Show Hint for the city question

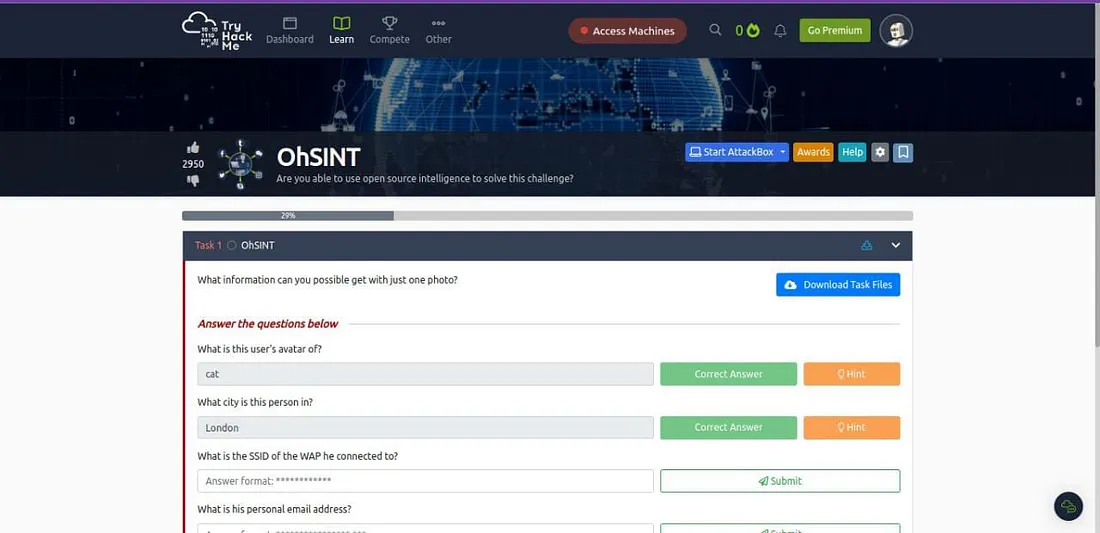click(x=851, y=427)
